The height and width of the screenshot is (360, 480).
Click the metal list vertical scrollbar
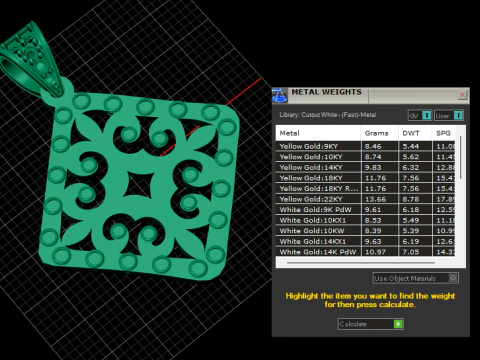[461, 157]
